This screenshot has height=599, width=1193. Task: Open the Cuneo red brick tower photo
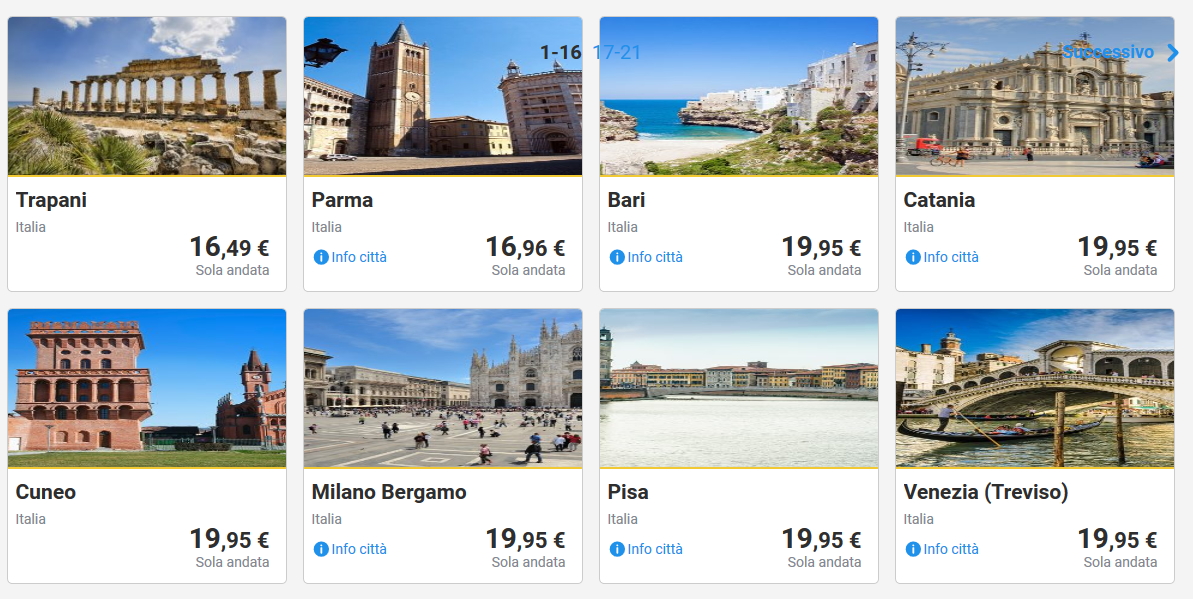147,388
